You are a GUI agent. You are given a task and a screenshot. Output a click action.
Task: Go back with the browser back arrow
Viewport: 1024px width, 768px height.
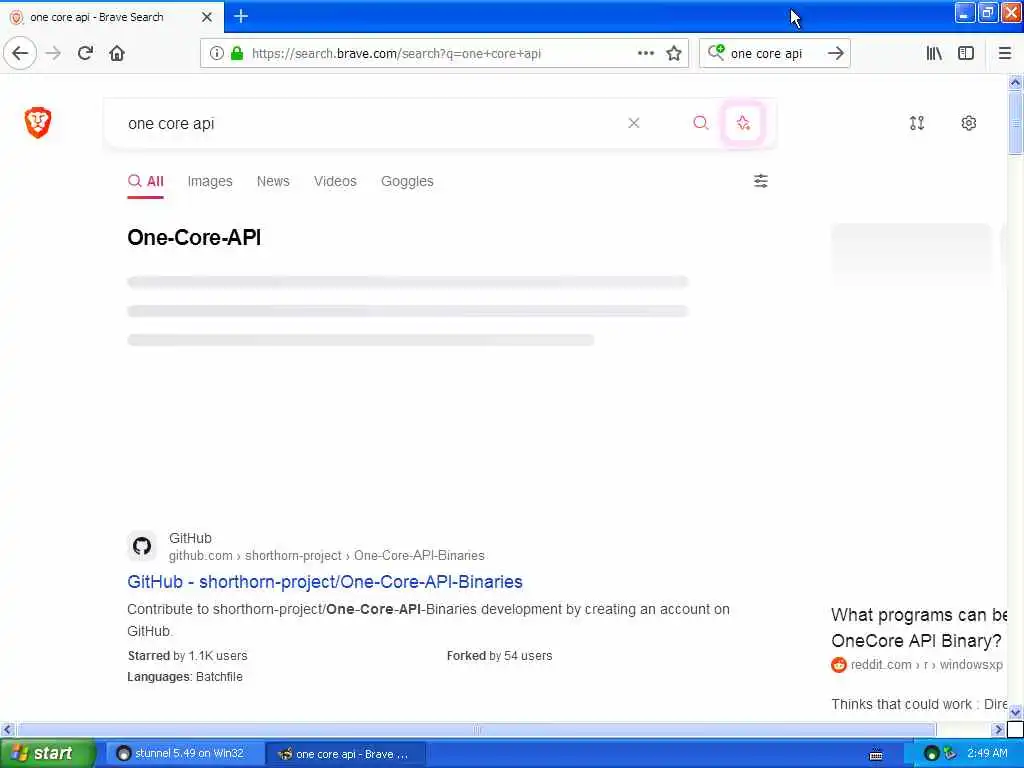(x=20, y=54)
